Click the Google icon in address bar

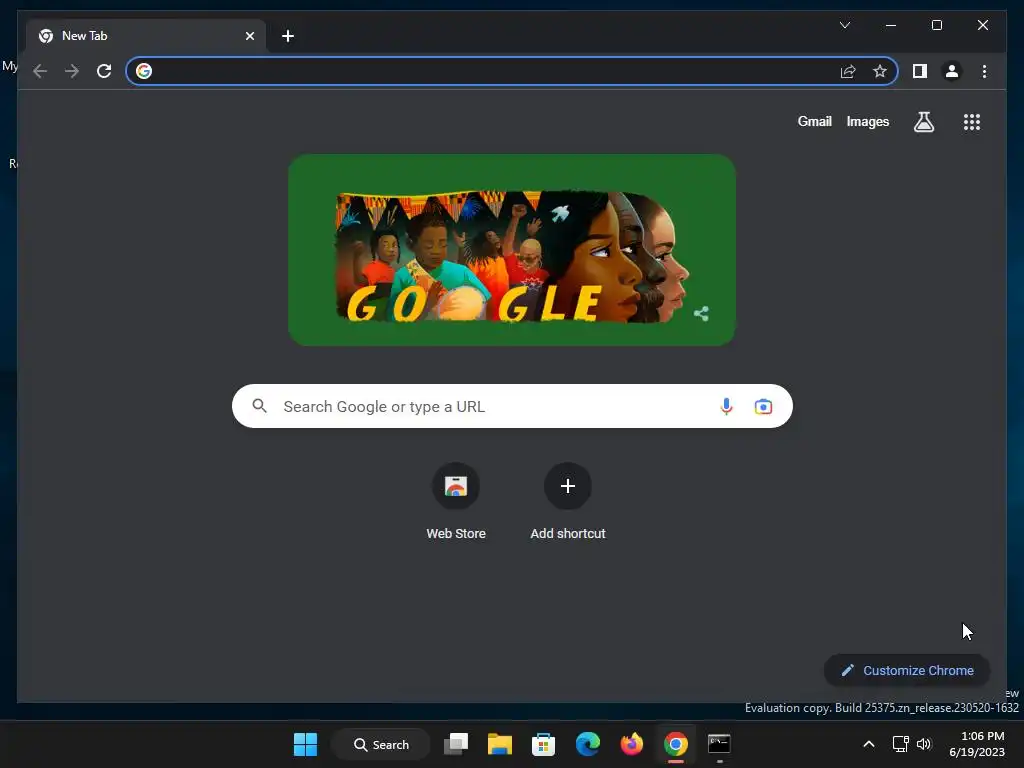click(x=144, y=71)
